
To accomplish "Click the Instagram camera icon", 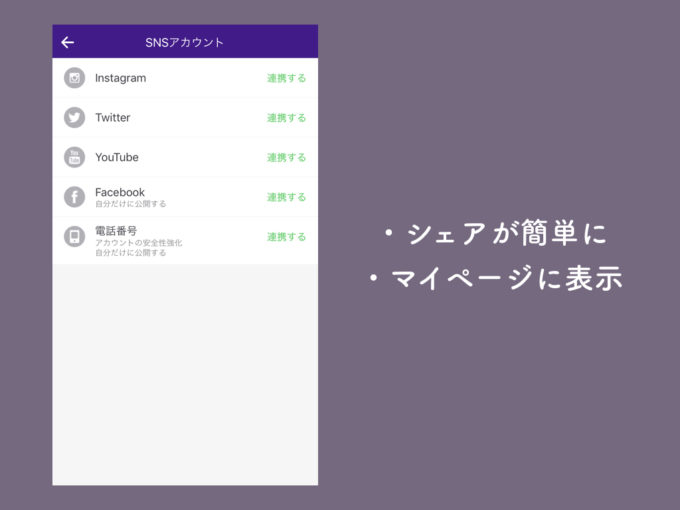I will (75, 78).
